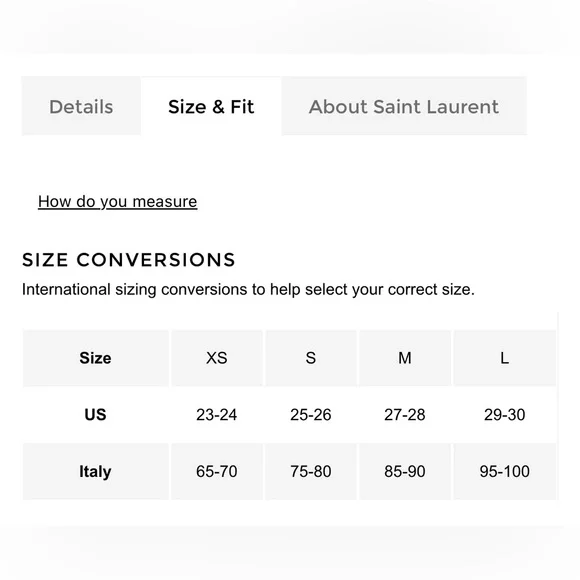Select the US 23-24 cell
The image size is (580, 580).
(217, 415)
